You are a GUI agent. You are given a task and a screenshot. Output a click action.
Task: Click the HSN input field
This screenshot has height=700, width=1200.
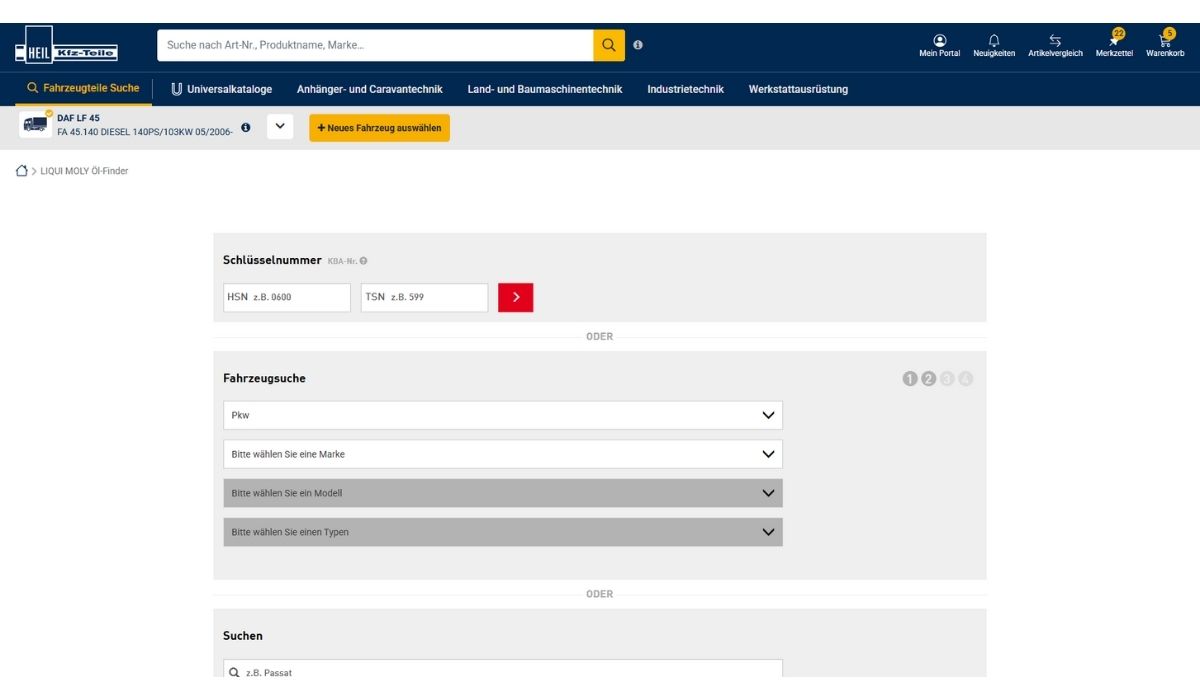point(287,297)
